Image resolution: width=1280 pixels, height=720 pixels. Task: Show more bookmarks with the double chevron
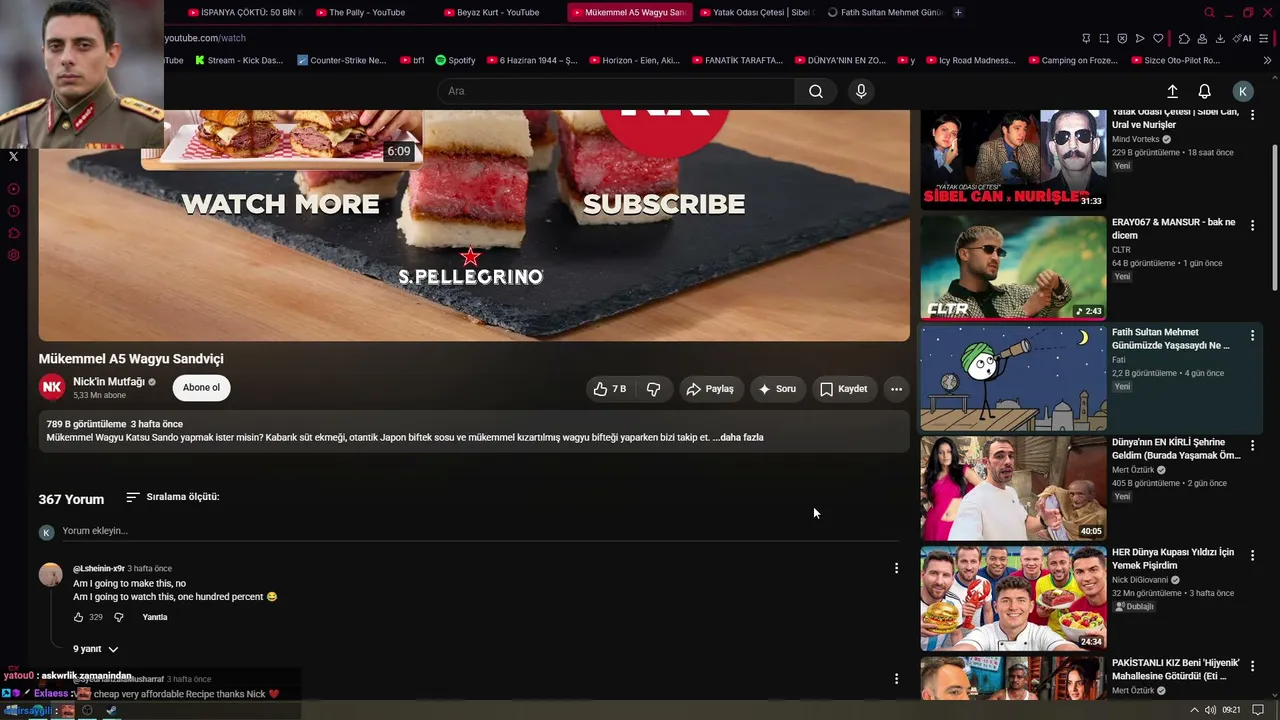point(1268,60)
